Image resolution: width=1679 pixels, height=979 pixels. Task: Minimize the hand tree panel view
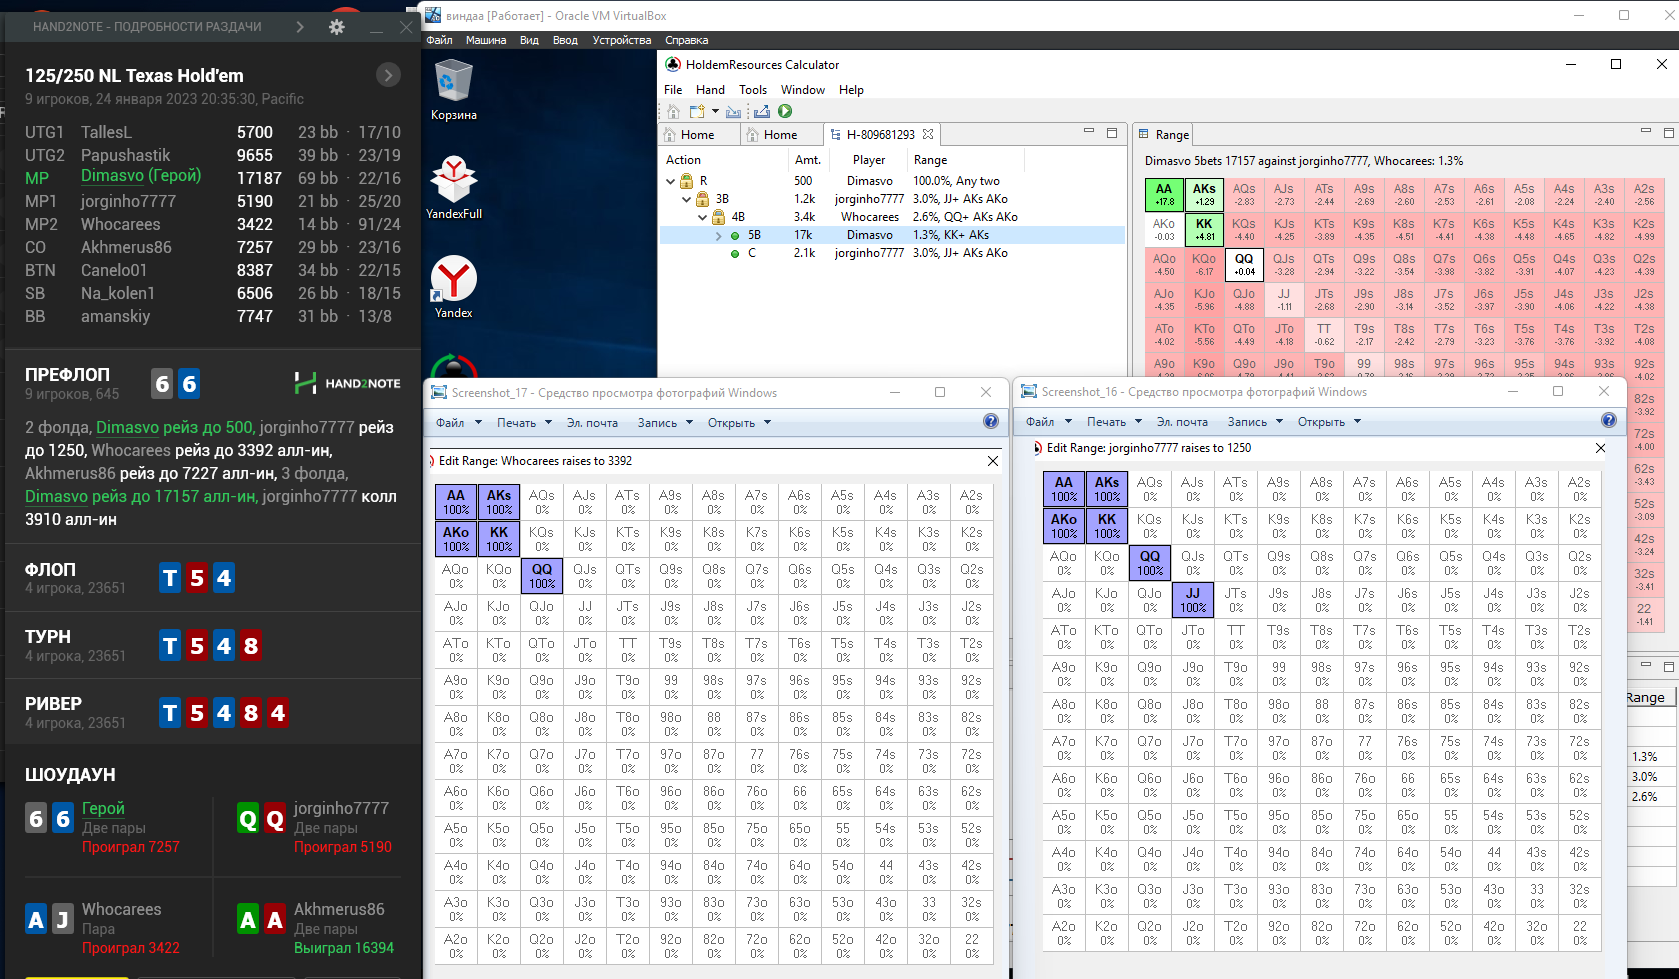(1089, 132)
